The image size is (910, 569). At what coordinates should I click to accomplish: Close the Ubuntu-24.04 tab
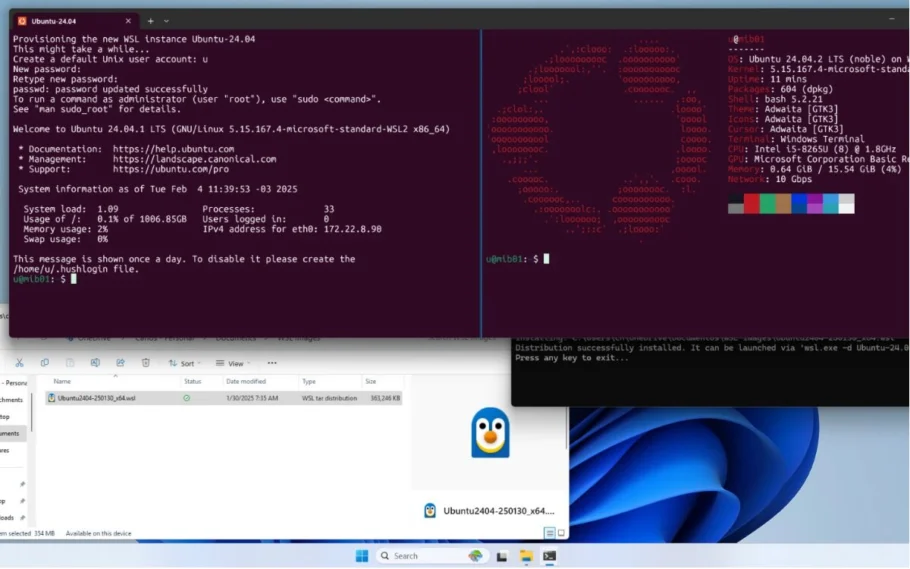(128, 21)
